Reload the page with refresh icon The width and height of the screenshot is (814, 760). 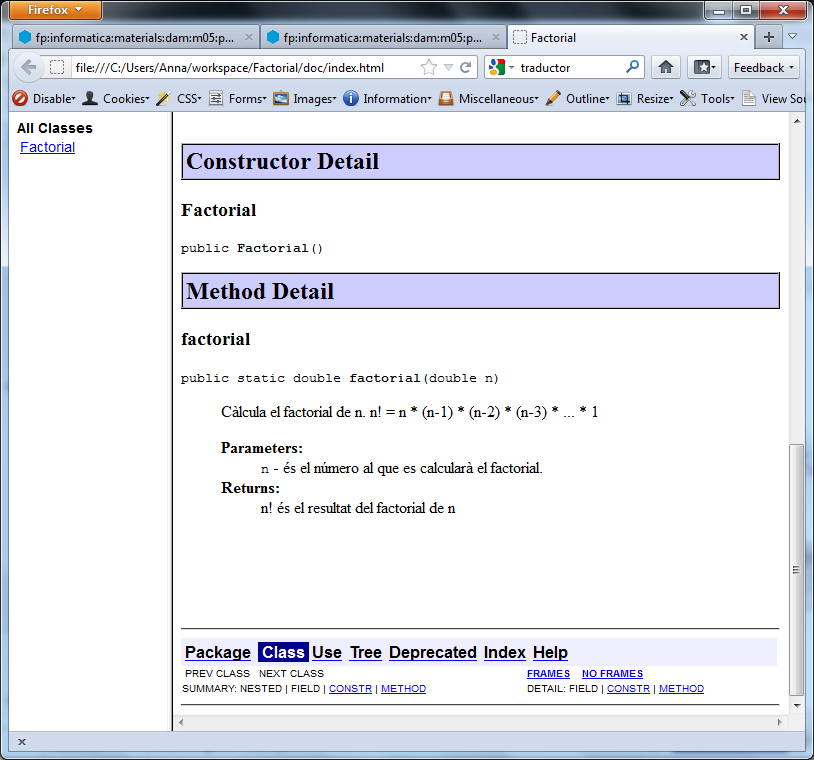(x=465, y=67)
